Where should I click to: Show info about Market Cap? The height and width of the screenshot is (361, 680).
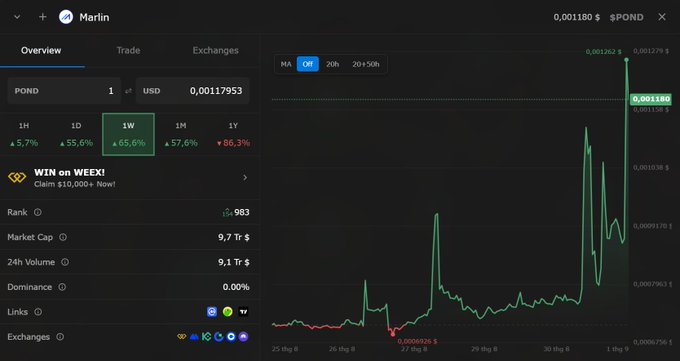[63, 237]
